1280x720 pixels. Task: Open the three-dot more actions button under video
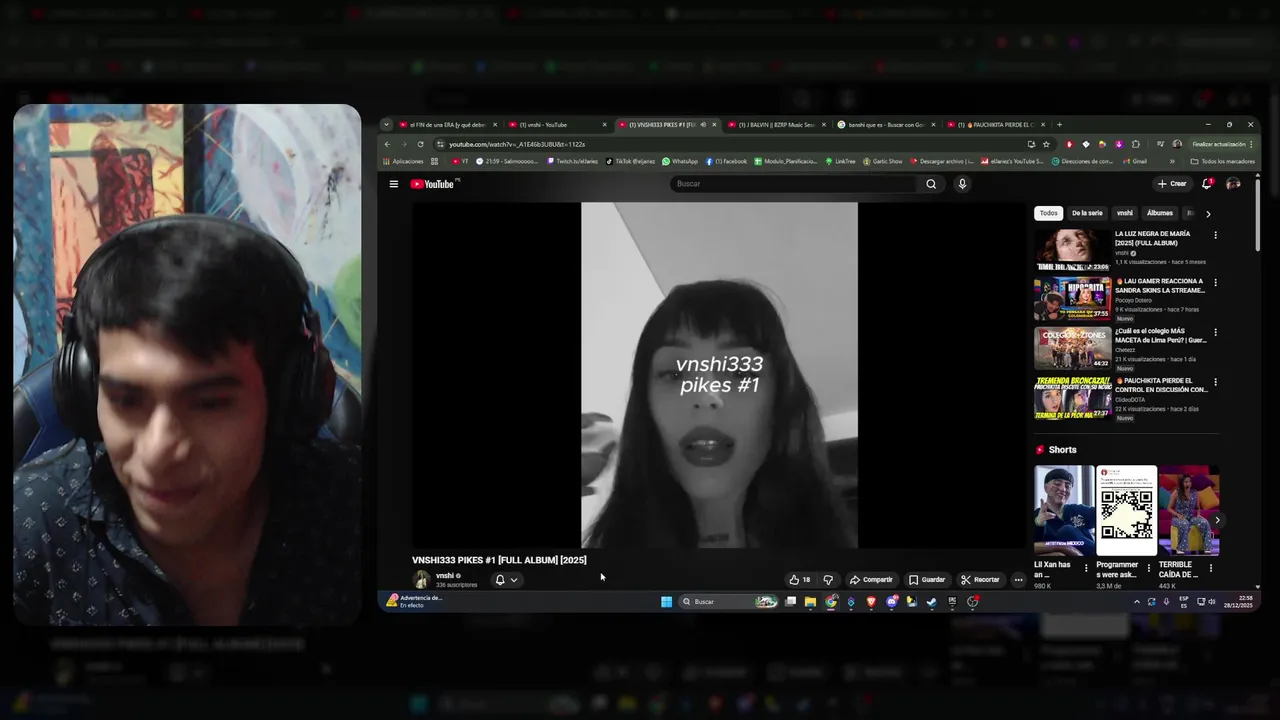[x=1018, y=580]
